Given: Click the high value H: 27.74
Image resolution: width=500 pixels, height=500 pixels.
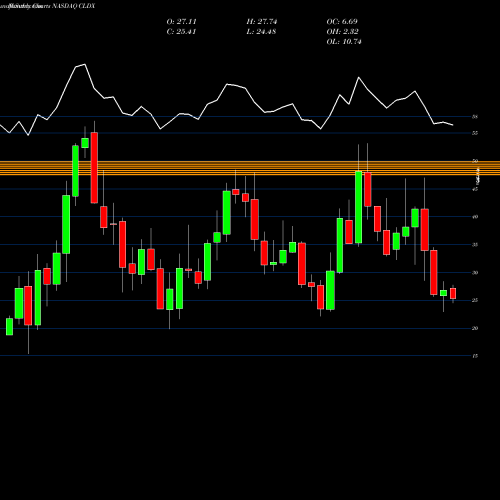Looking at the screenshot, I should (262, 22).
